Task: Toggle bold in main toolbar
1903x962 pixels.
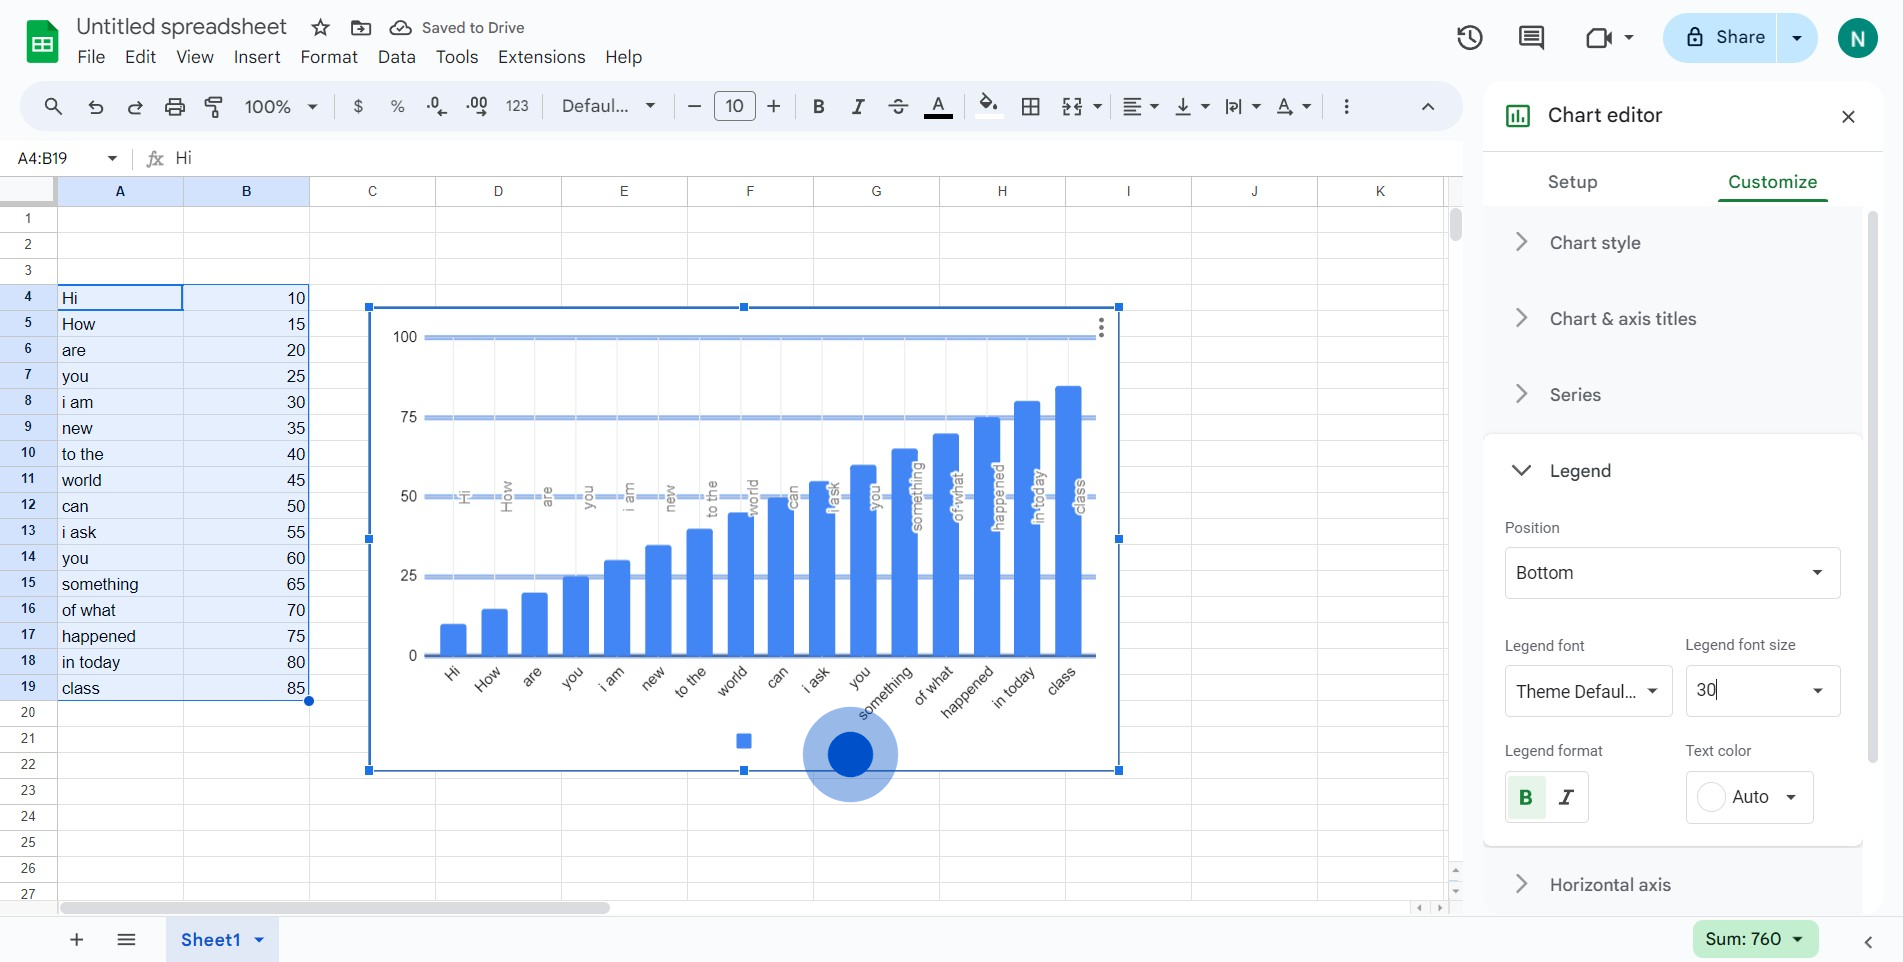Action: (818, 106)
